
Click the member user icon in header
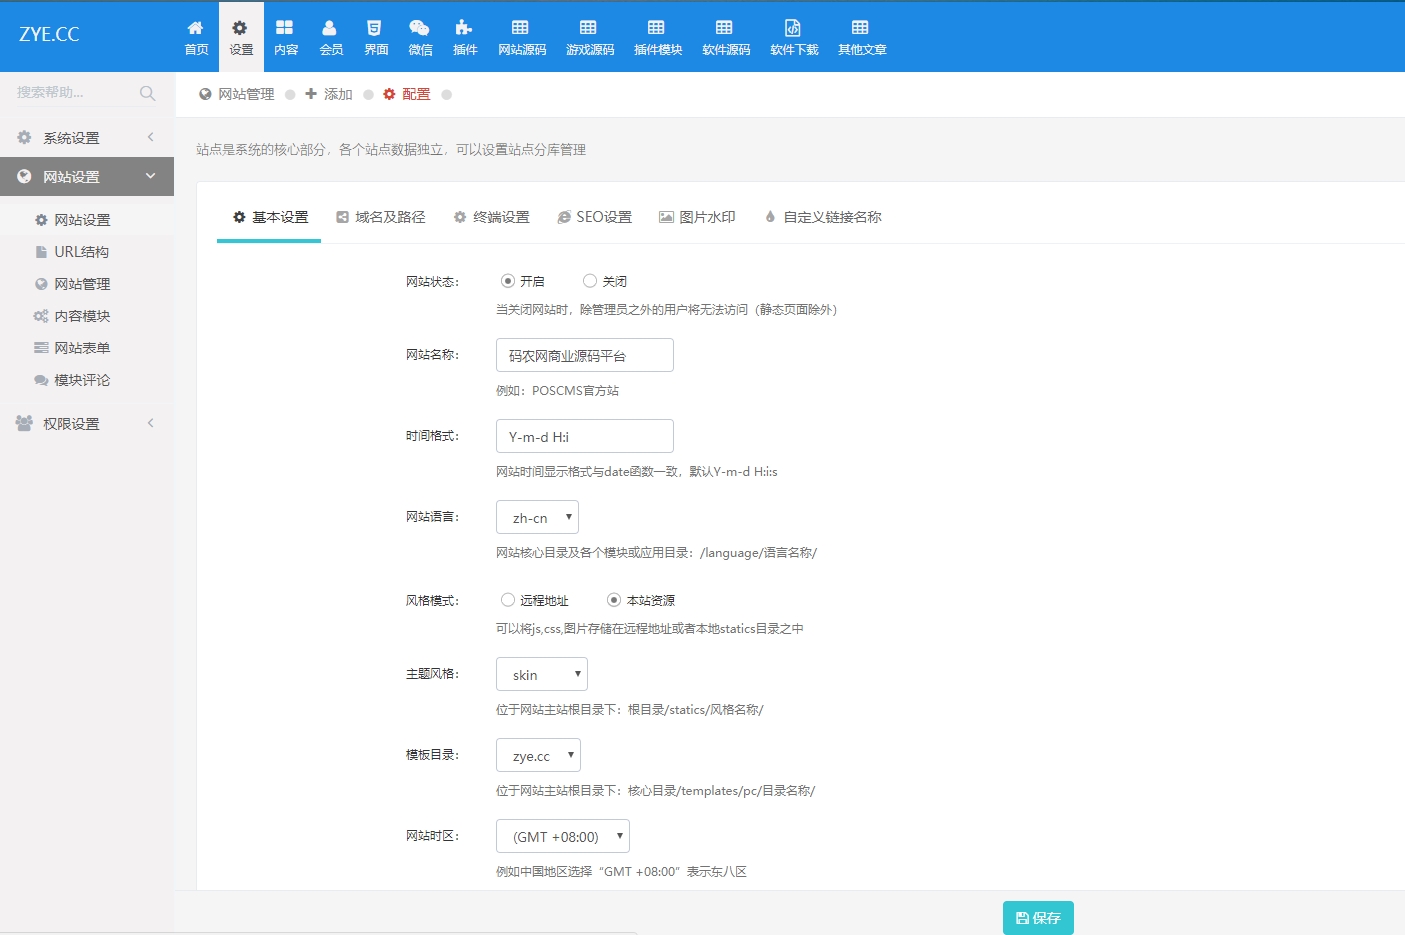pyautogui.click(x=330, y=28)
